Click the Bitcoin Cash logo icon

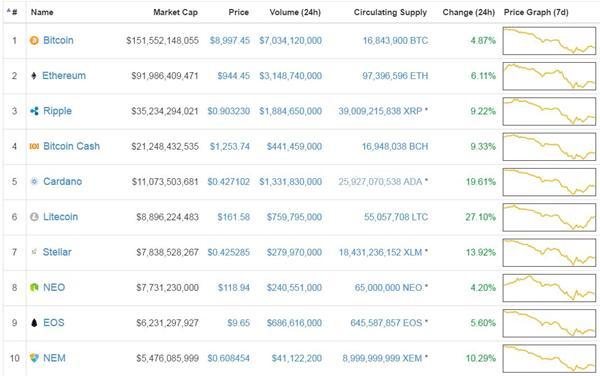(x=34, y=146)
